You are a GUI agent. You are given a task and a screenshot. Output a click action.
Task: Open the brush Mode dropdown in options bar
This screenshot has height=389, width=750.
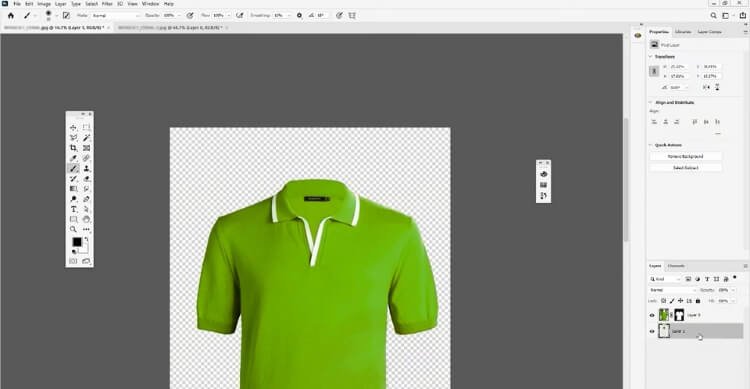click(115, 15)
